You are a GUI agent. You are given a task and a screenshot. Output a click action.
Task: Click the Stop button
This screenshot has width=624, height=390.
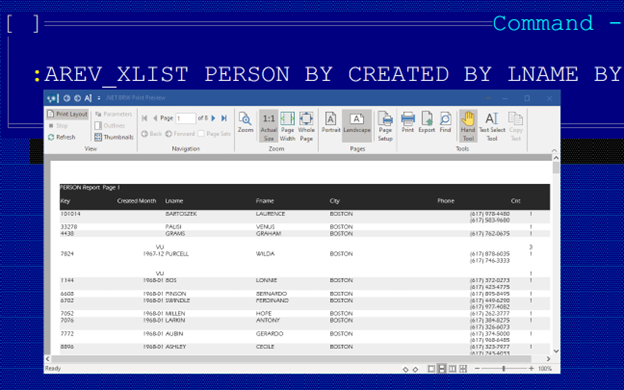(58, 126)
